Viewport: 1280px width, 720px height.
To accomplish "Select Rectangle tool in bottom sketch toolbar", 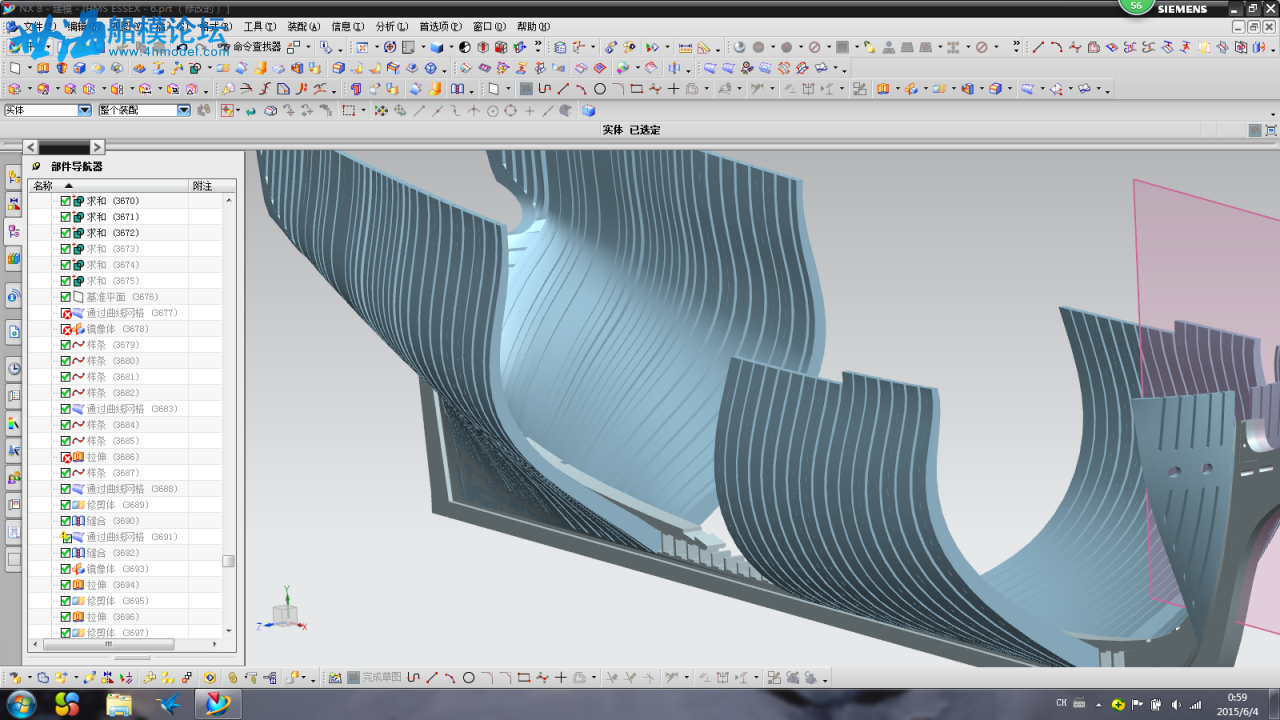I will pos(523,677).
